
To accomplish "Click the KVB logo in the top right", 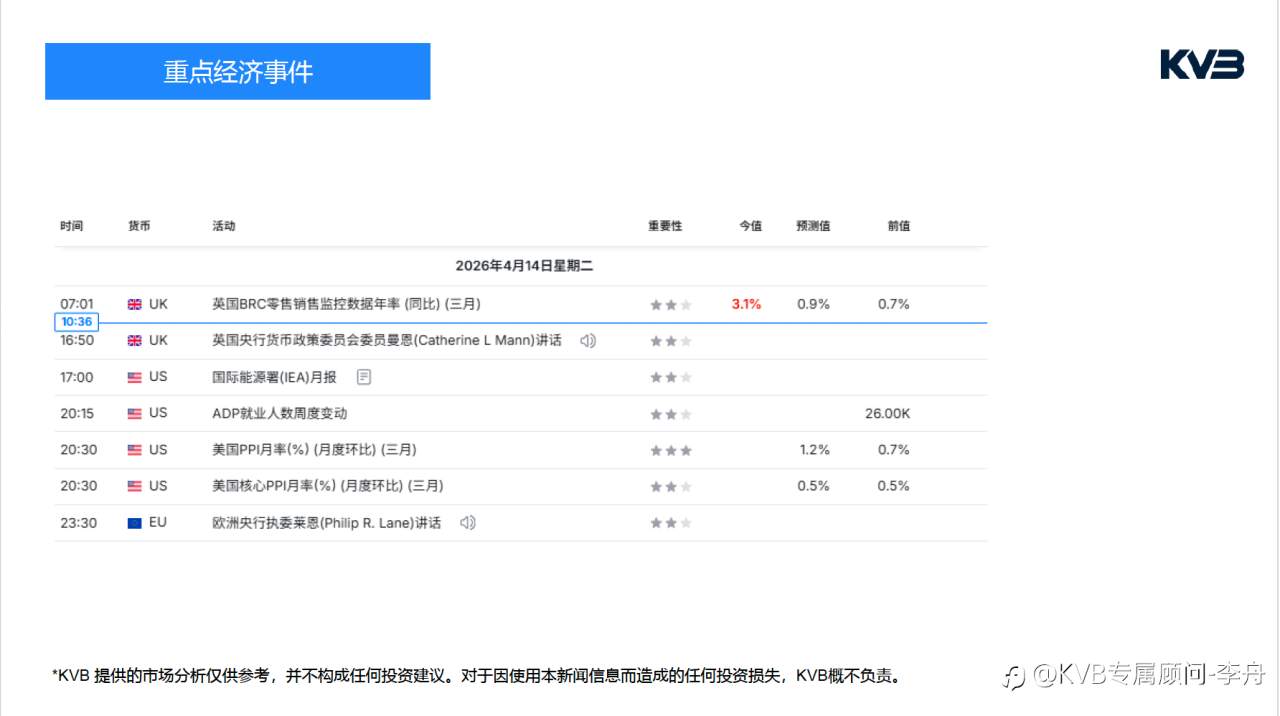I will 1201,64.
